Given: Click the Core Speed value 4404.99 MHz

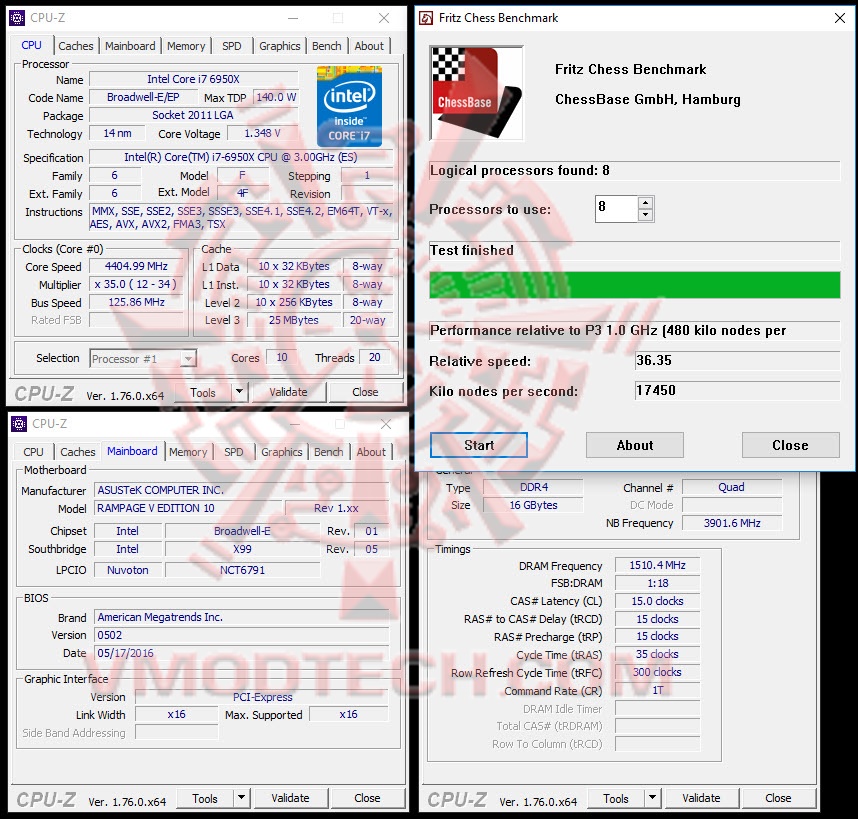Looking at the screenshot, I should 136,266.
